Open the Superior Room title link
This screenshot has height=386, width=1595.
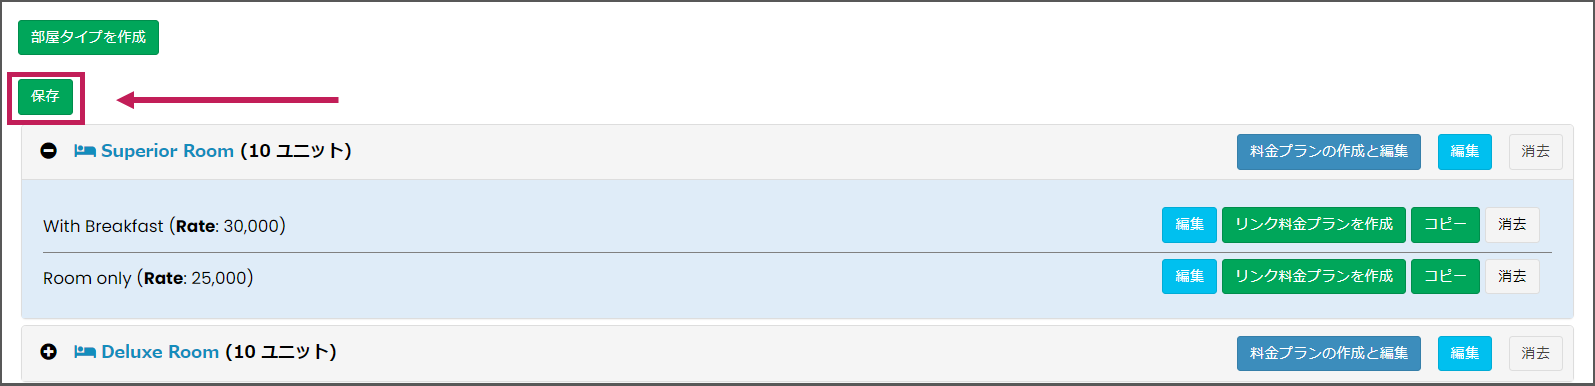[167, 152]
